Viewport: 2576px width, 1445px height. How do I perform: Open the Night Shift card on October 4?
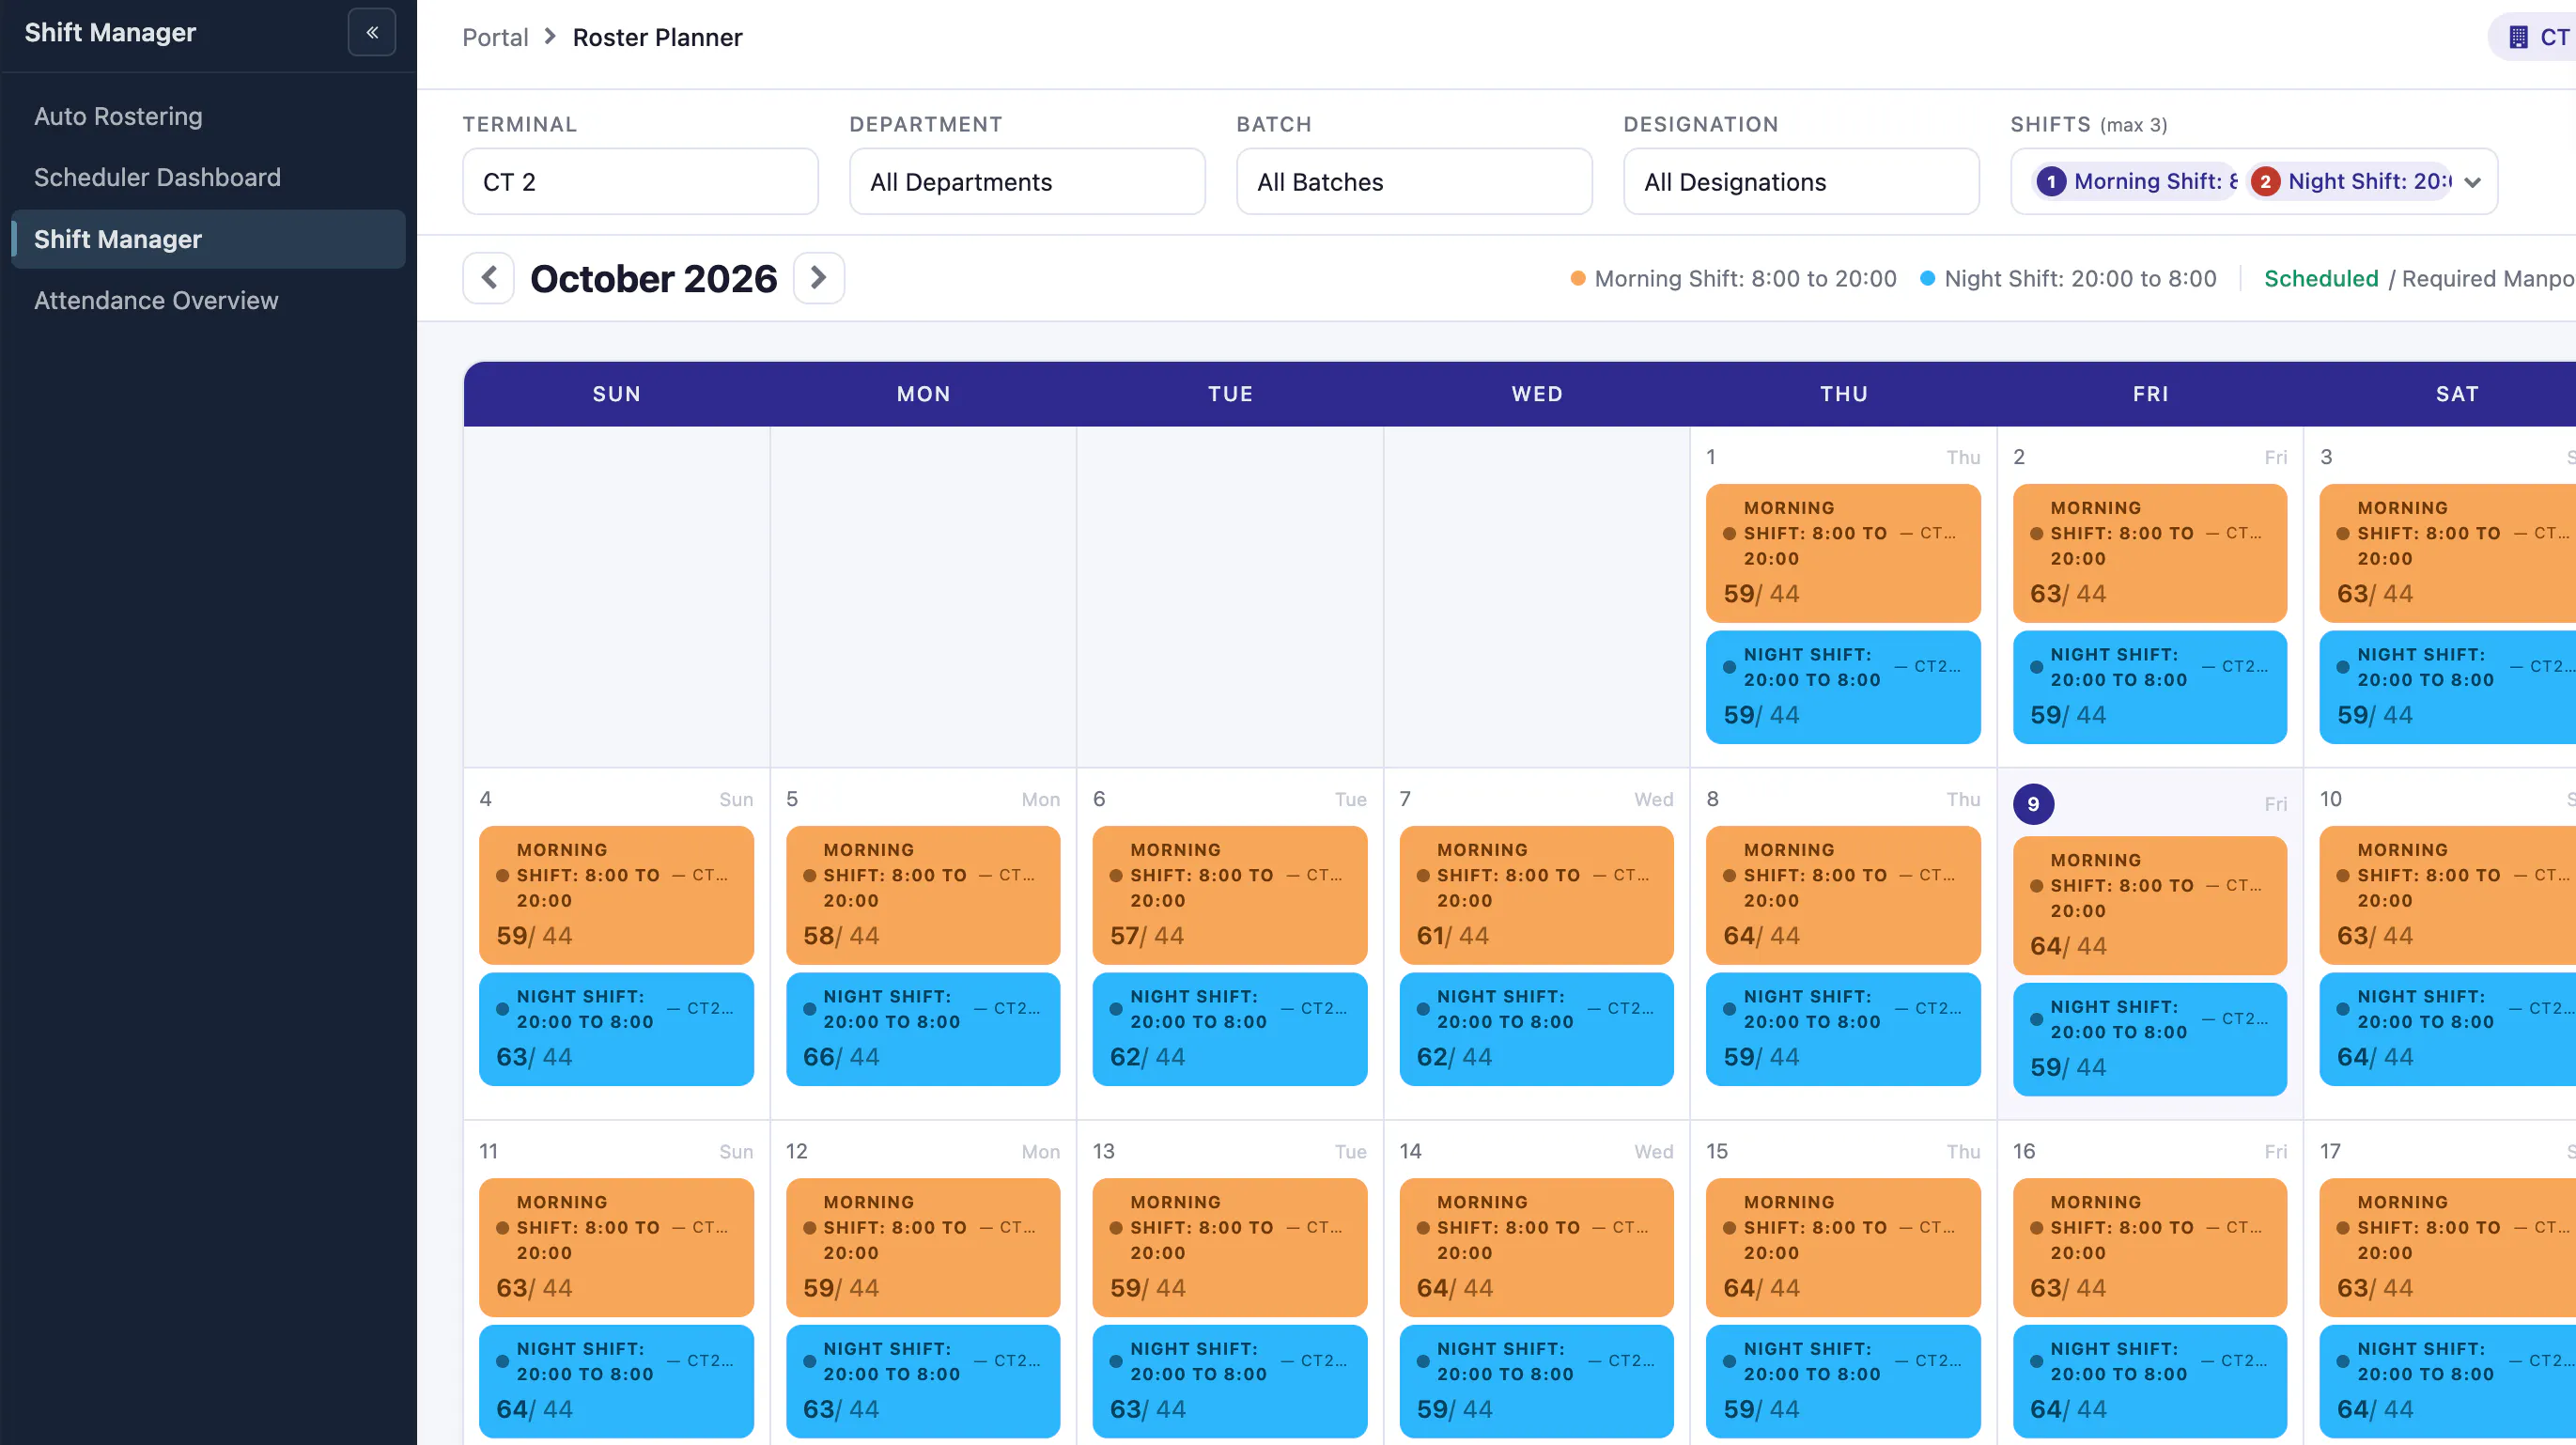tap(616, 1029)
